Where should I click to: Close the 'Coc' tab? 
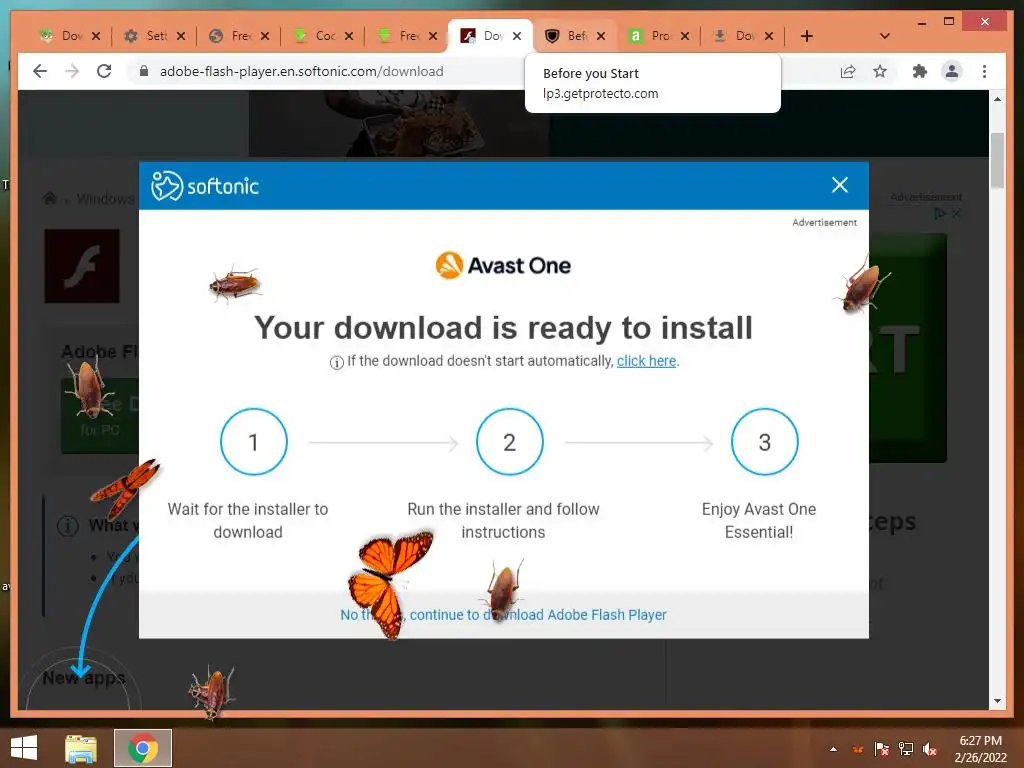[x=349, y=36]
